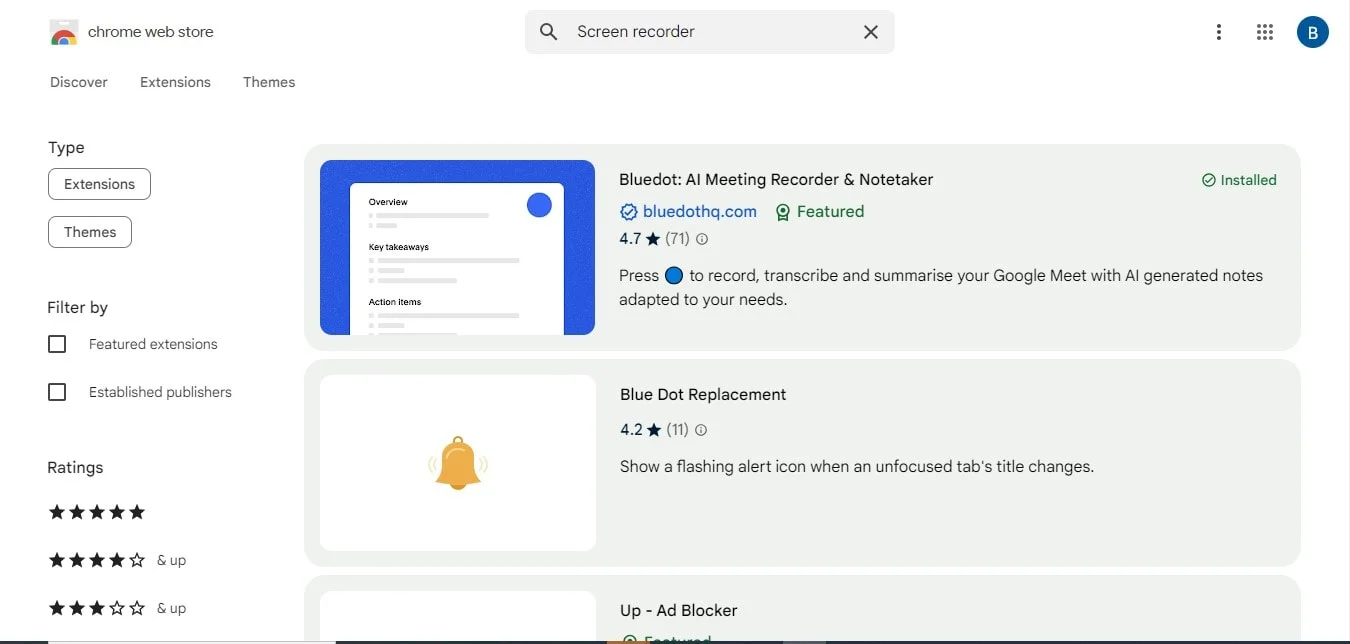Filter by three stars & up

117,608
